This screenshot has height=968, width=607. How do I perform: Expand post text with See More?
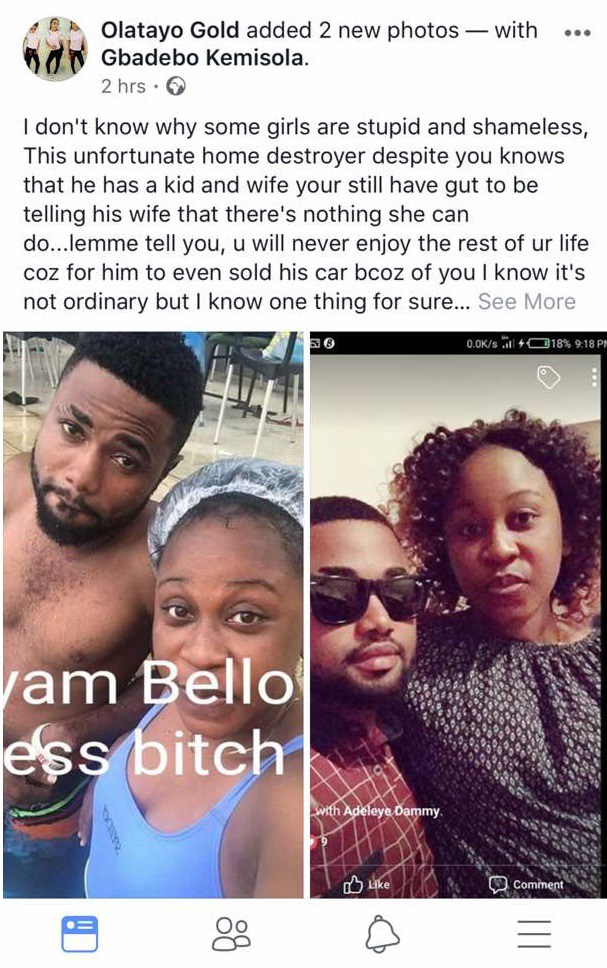pos(526,301)
